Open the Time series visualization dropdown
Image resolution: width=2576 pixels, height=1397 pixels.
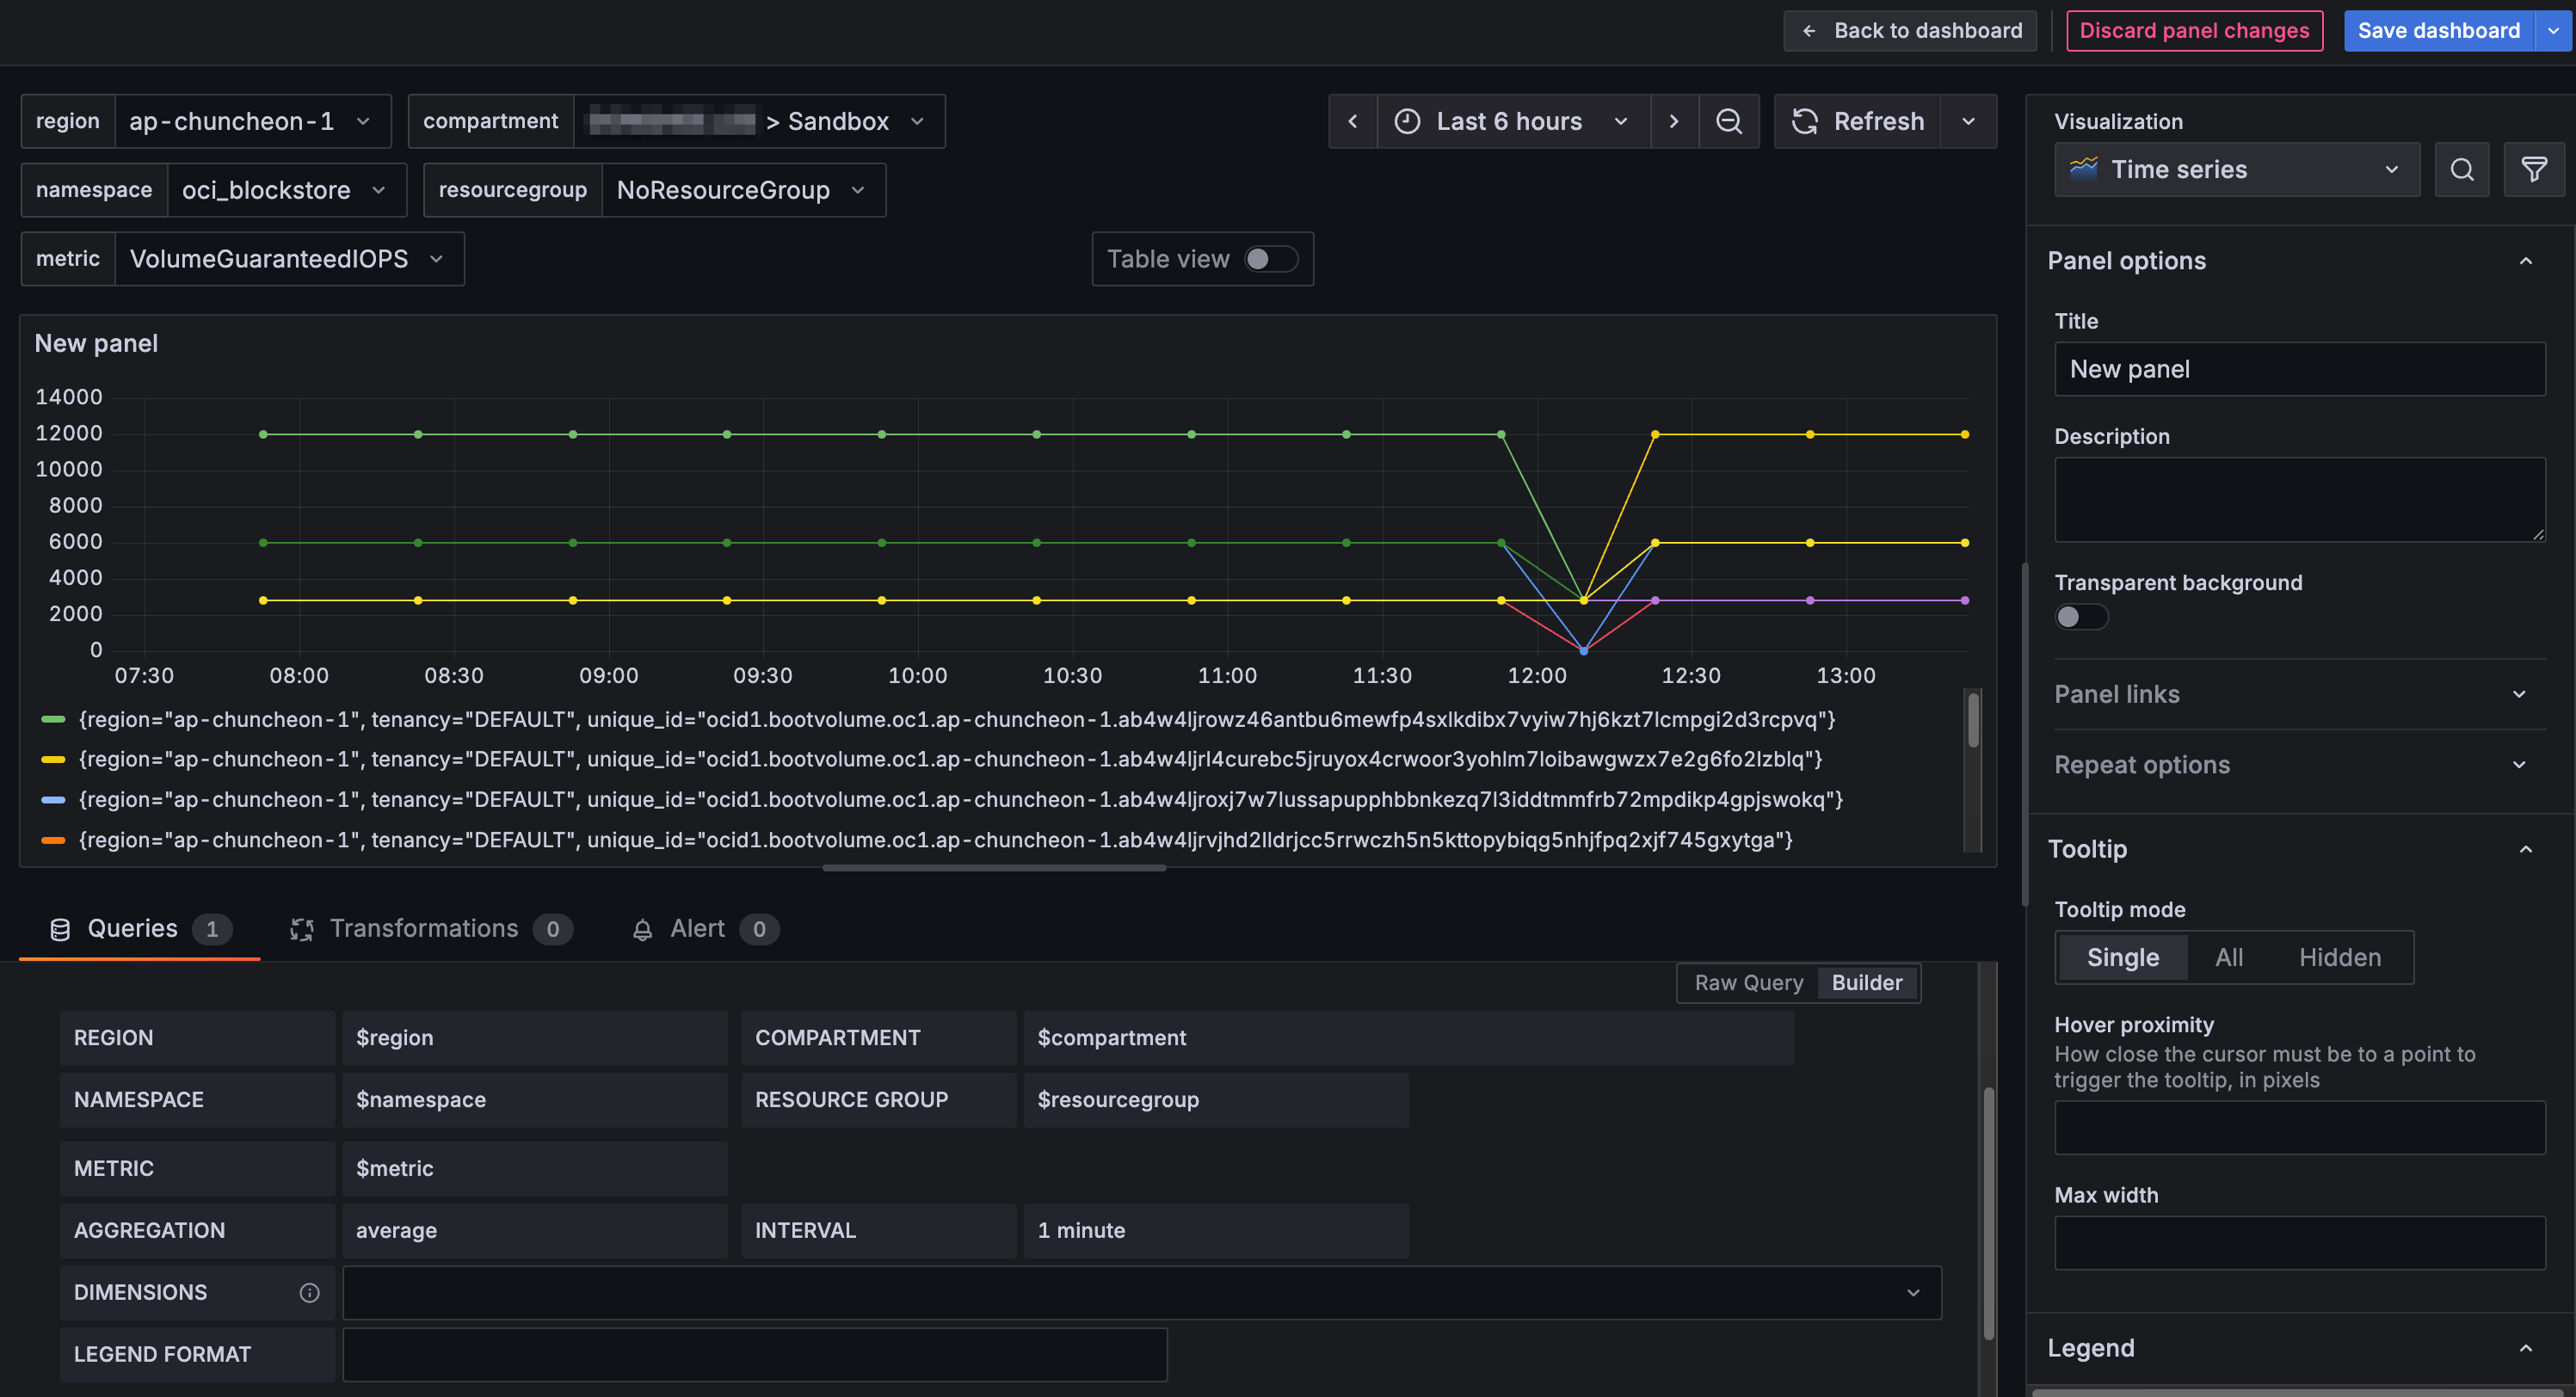click(2236, 169)
